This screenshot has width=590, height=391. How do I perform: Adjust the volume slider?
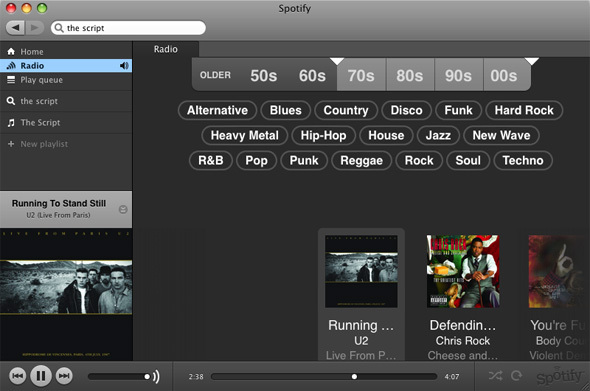tap(119, 376)
